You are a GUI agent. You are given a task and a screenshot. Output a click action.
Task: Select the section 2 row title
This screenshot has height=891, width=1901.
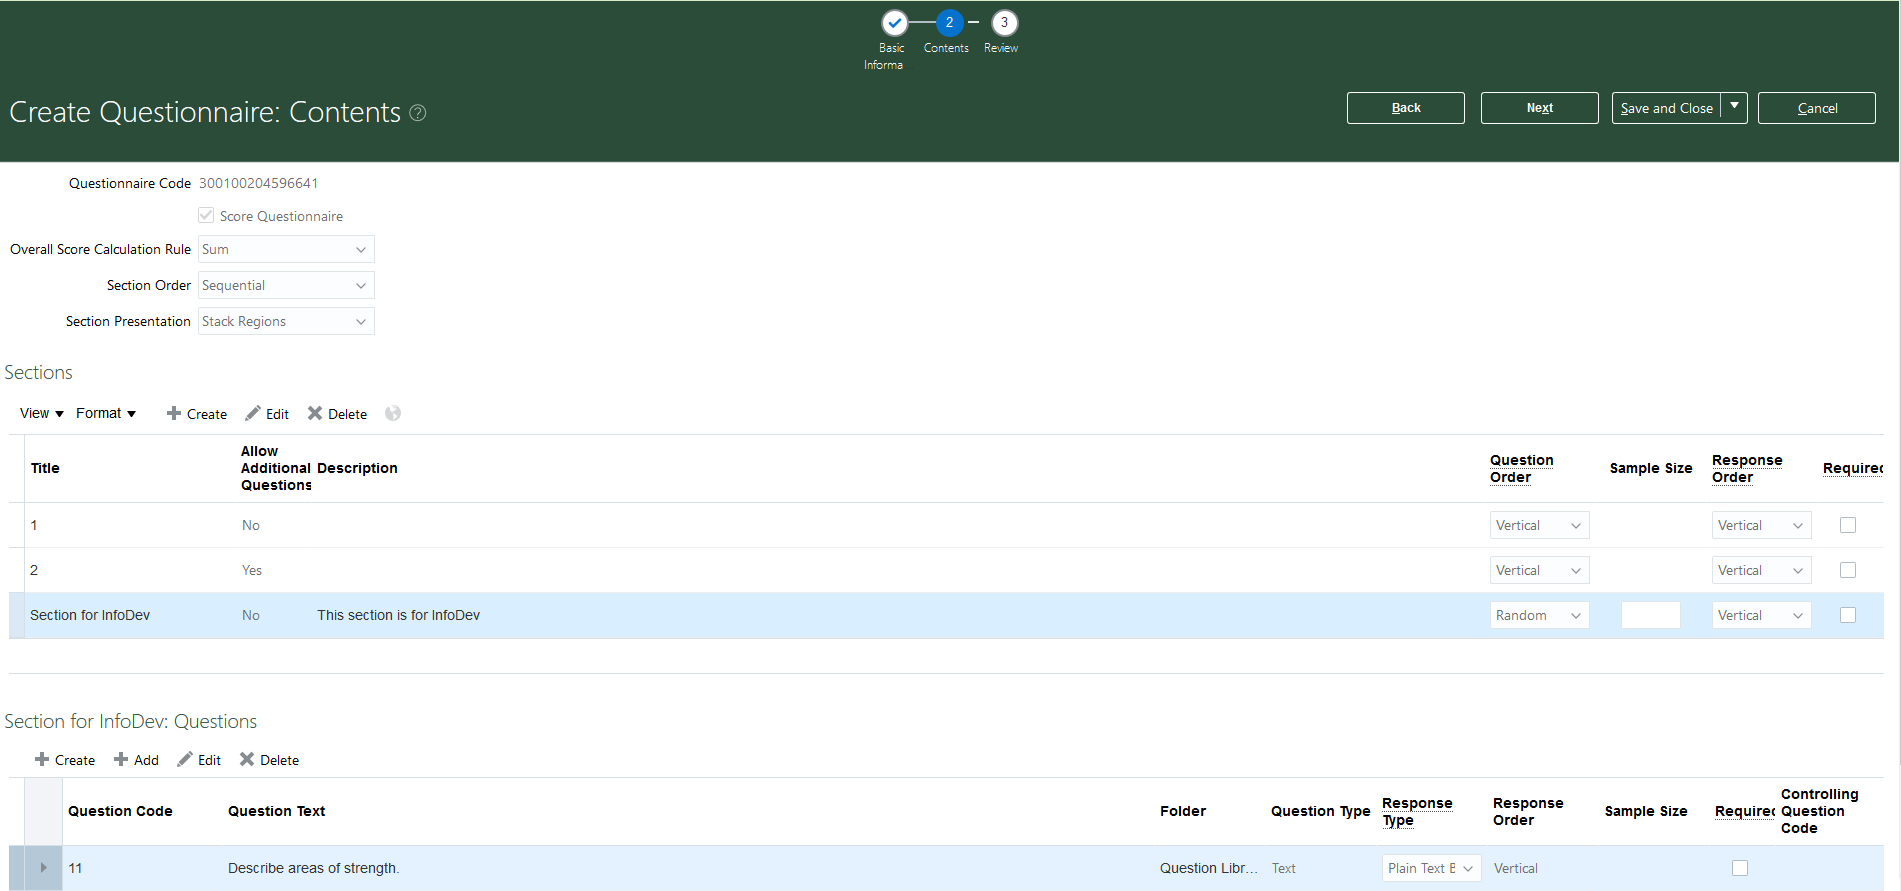point(34,570)
